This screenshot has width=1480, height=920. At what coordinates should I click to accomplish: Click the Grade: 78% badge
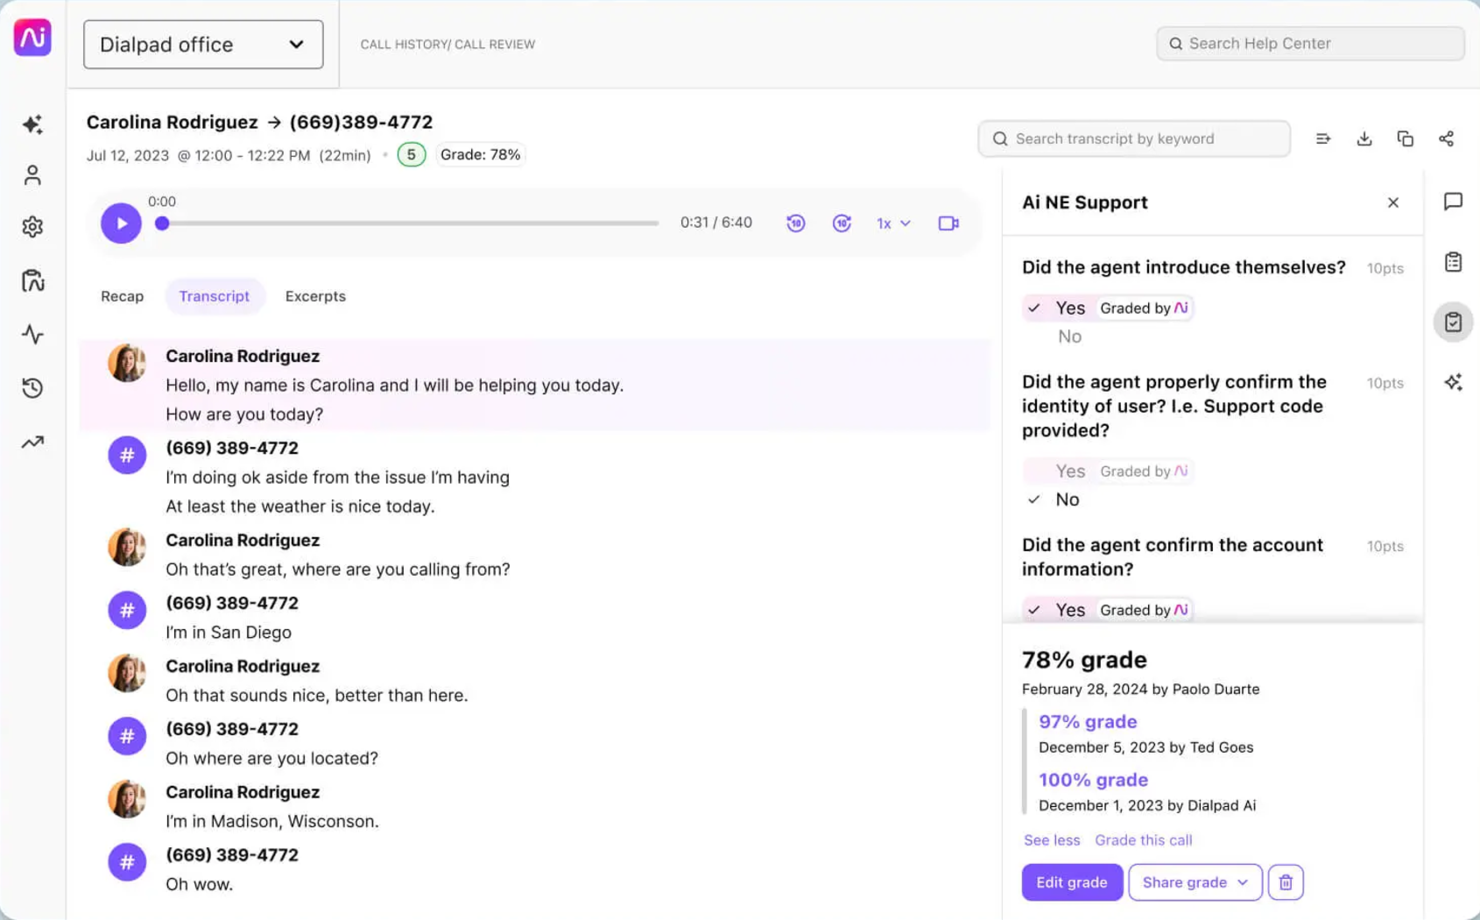pyautogui.click(x=480, y=155)
